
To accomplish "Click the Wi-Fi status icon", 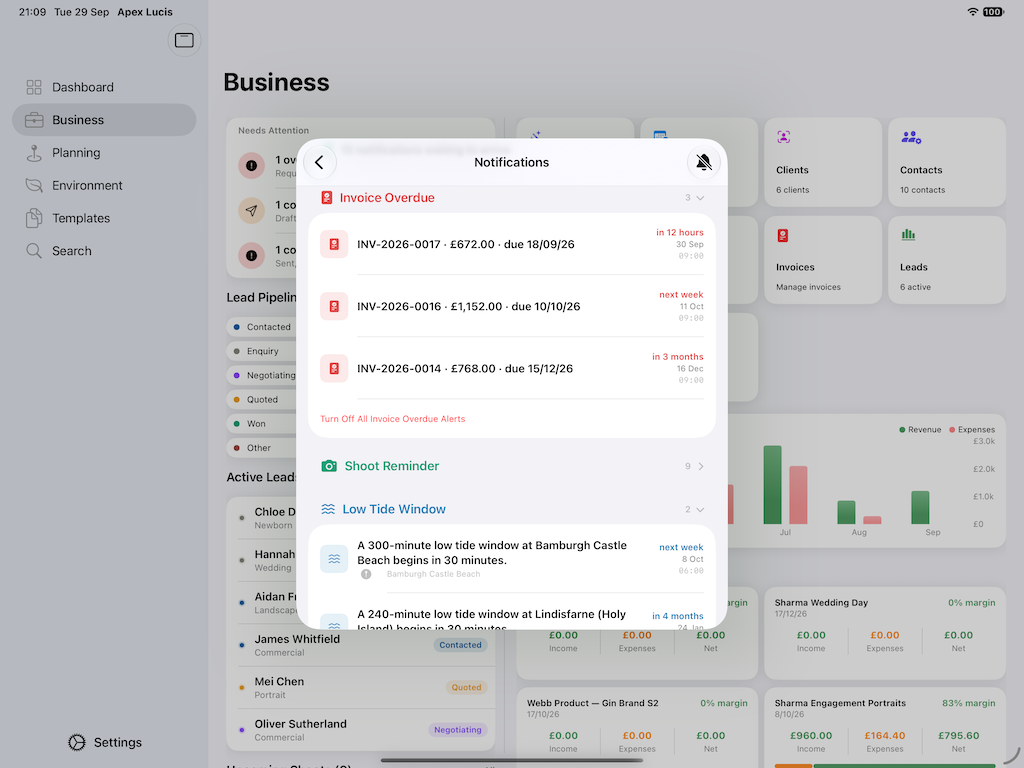I will [x=972, y=12].
